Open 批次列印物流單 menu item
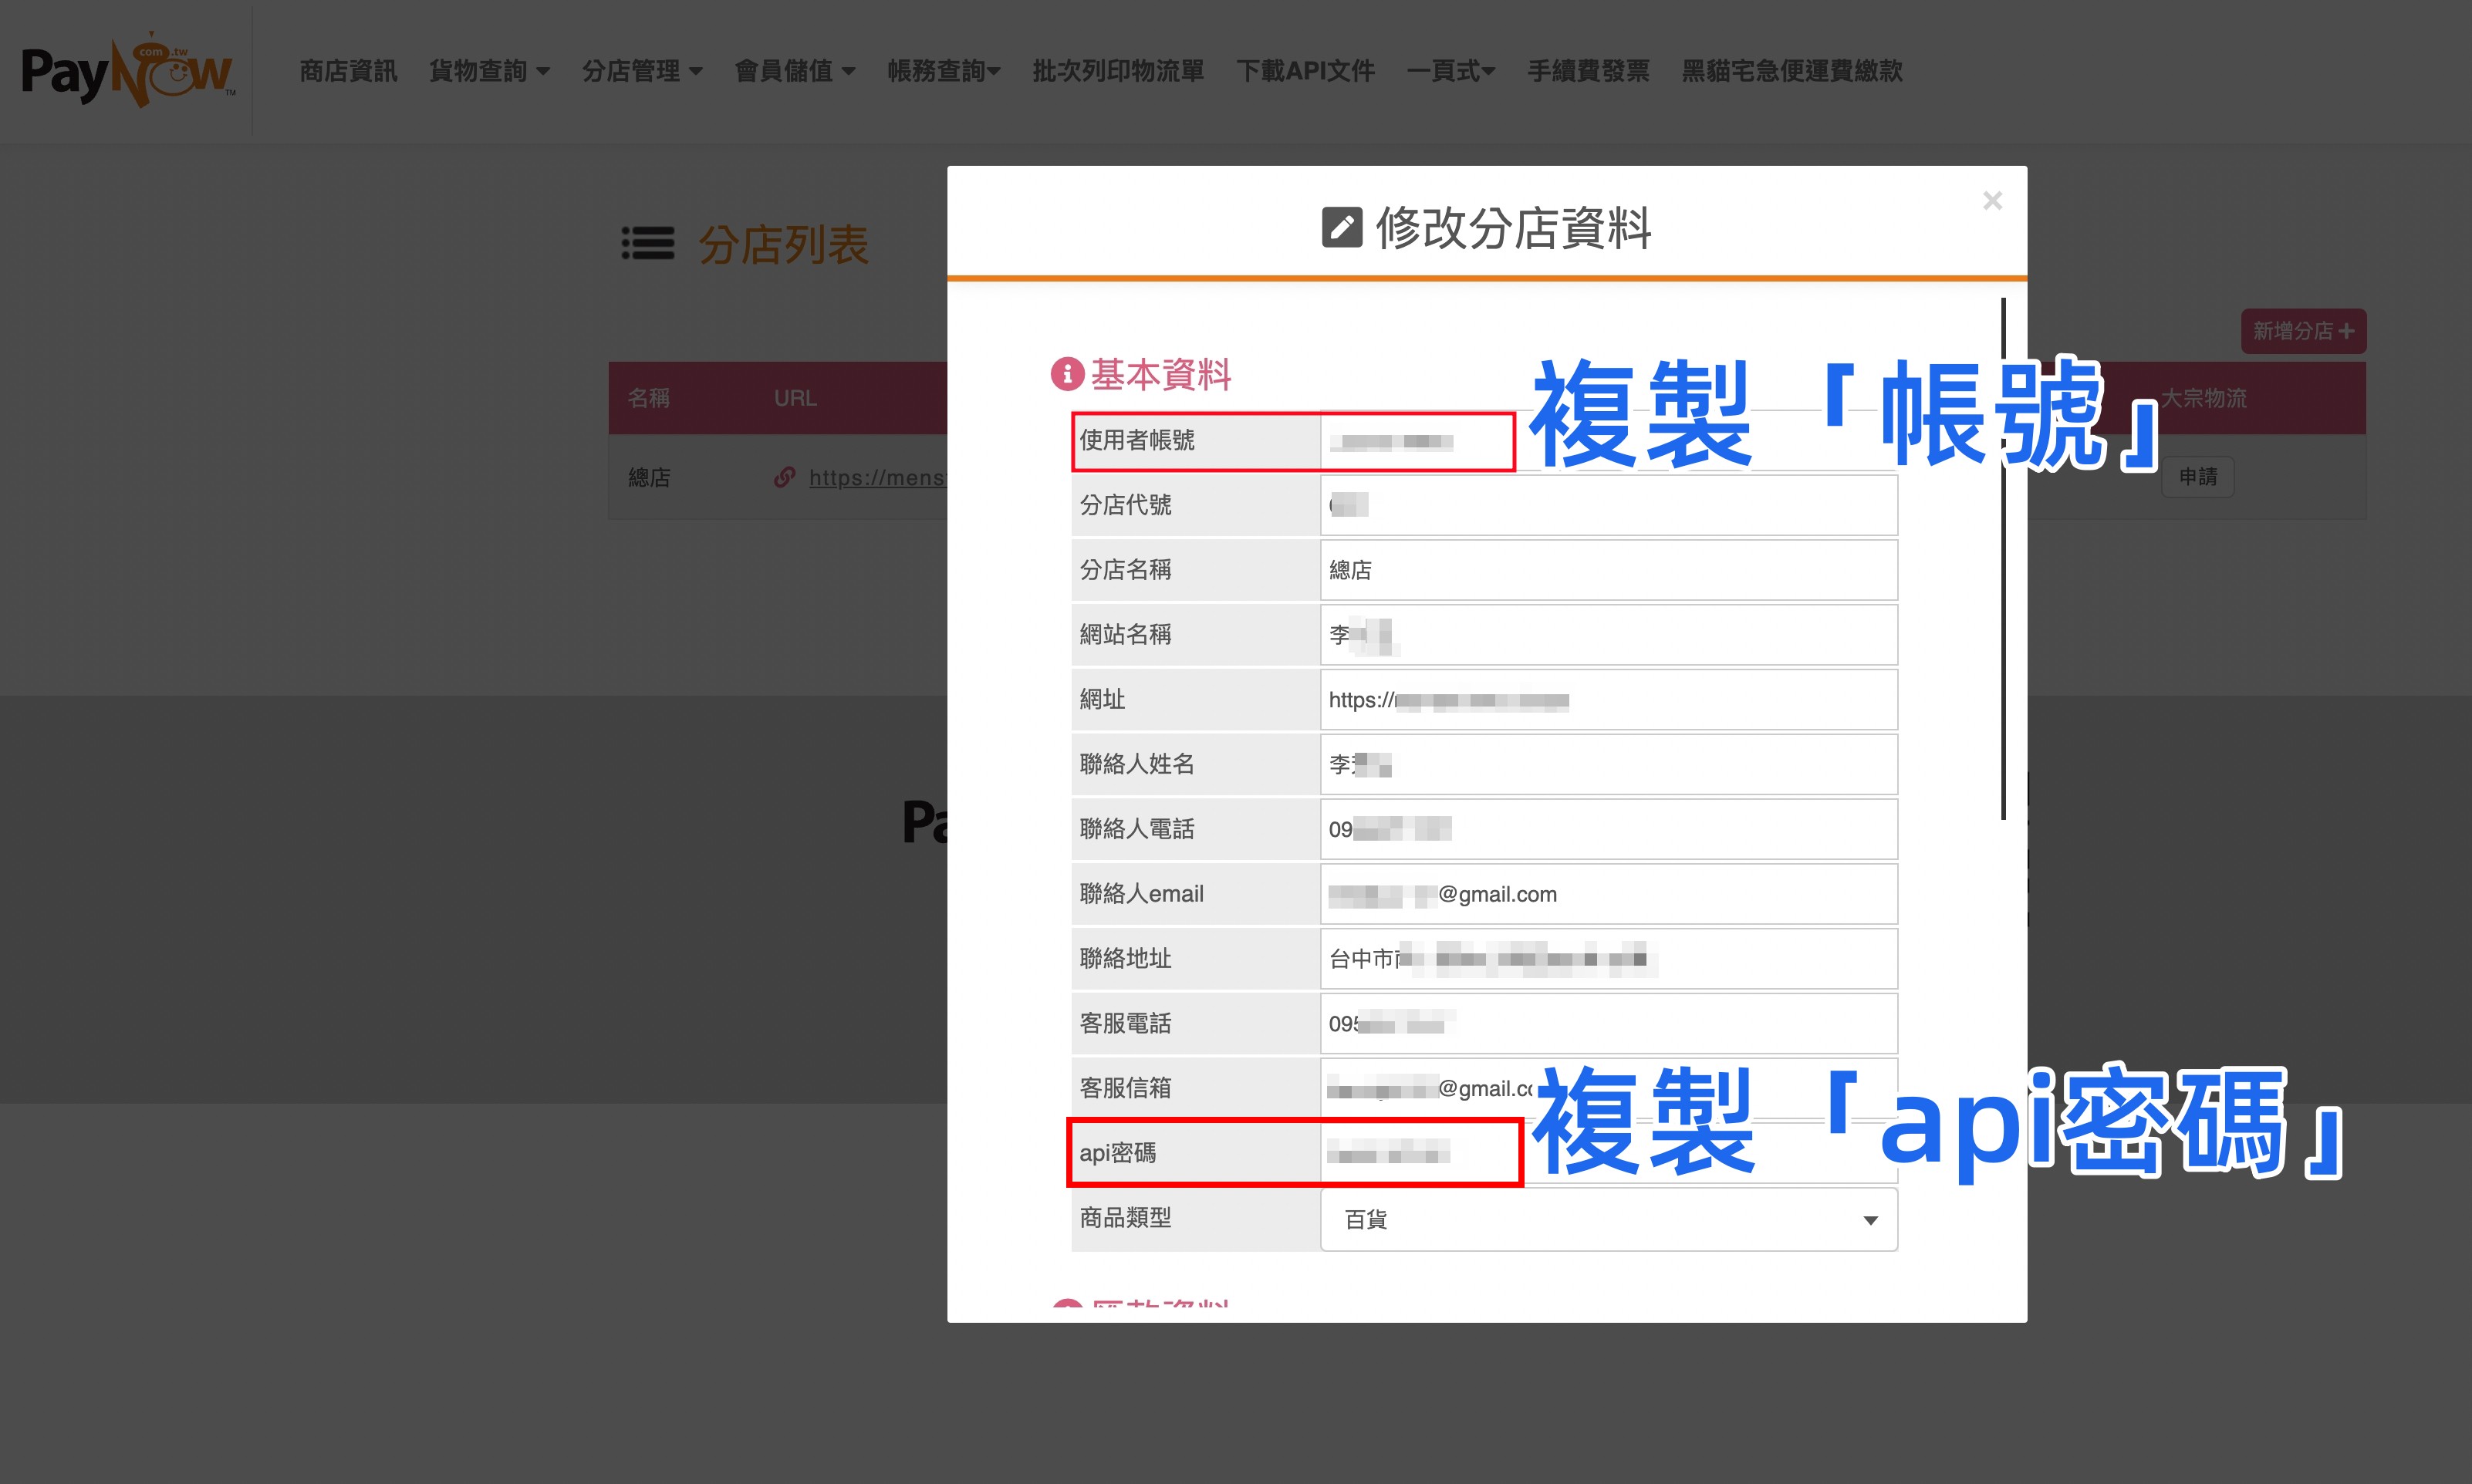The width and height of the screenshot is (2472, 1484). click(x=1118, y=71)
